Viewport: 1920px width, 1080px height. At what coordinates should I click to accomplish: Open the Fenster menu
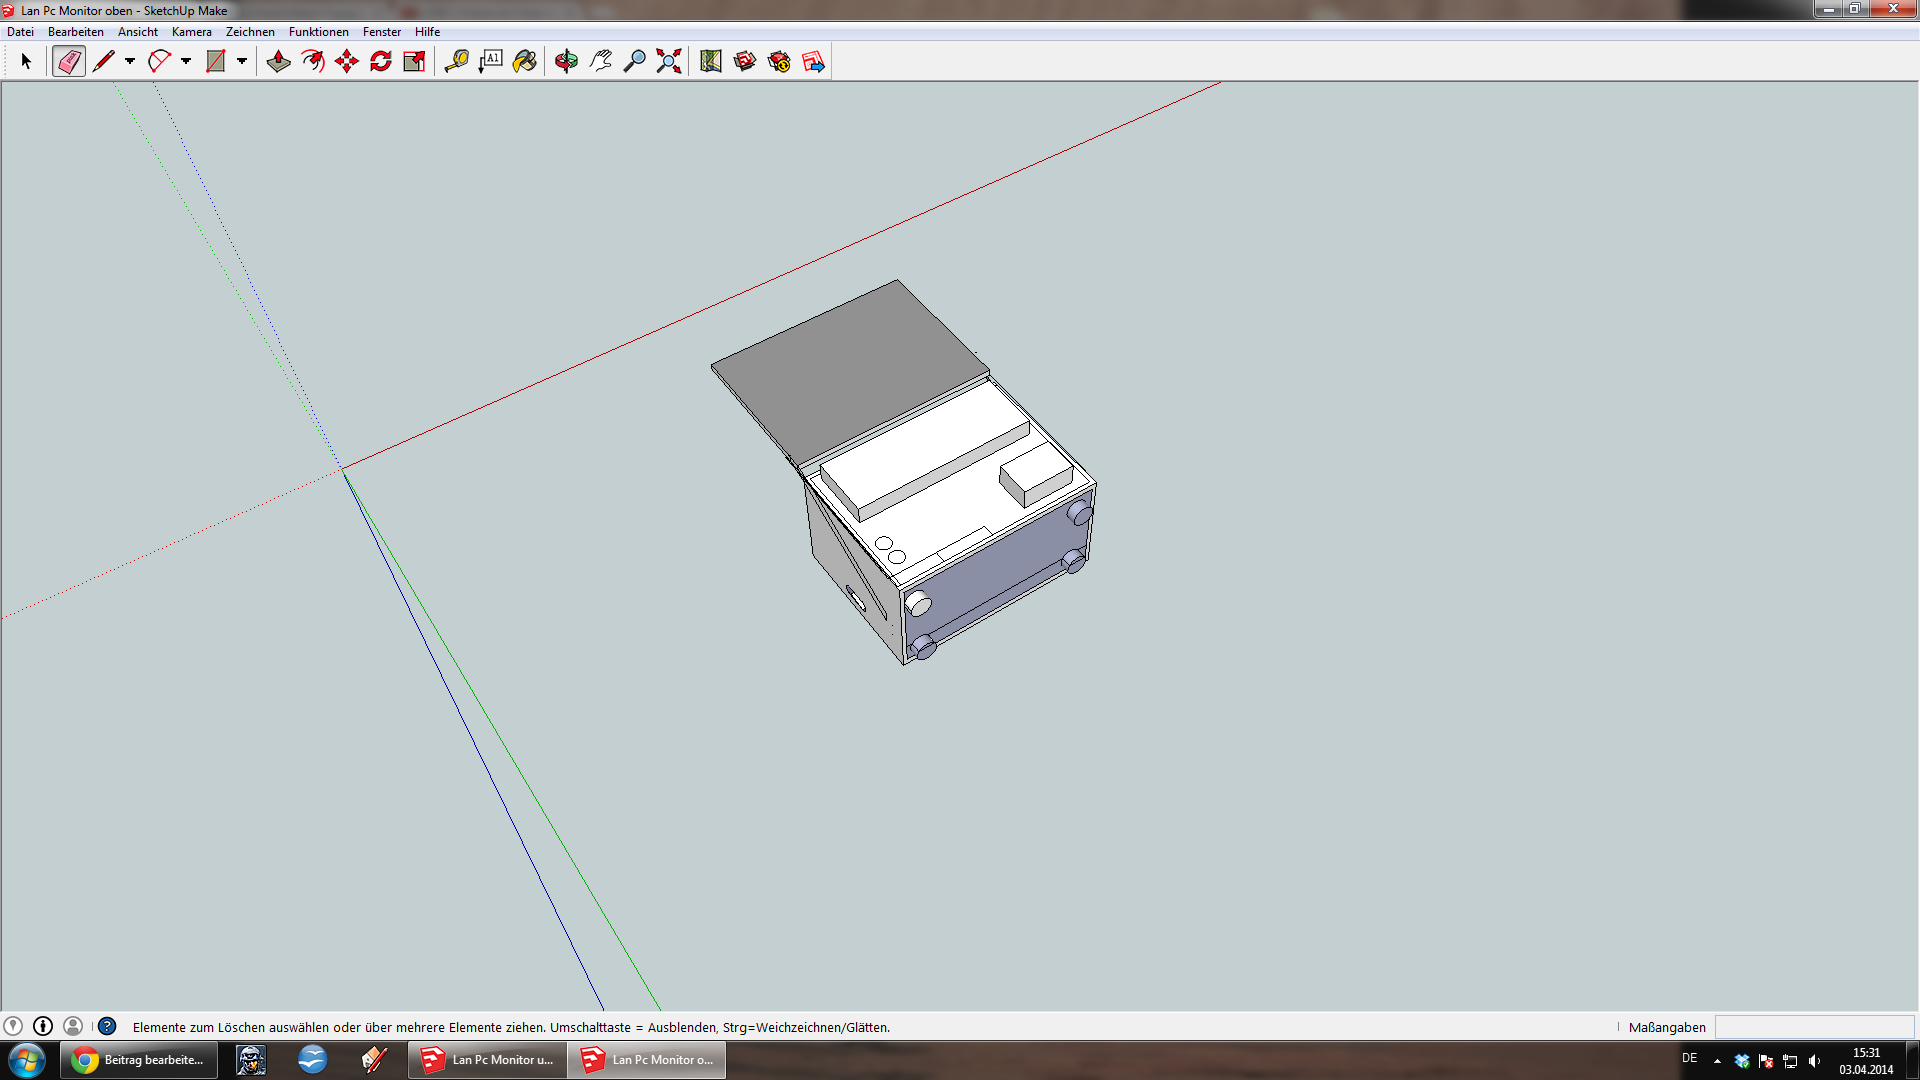381,32
